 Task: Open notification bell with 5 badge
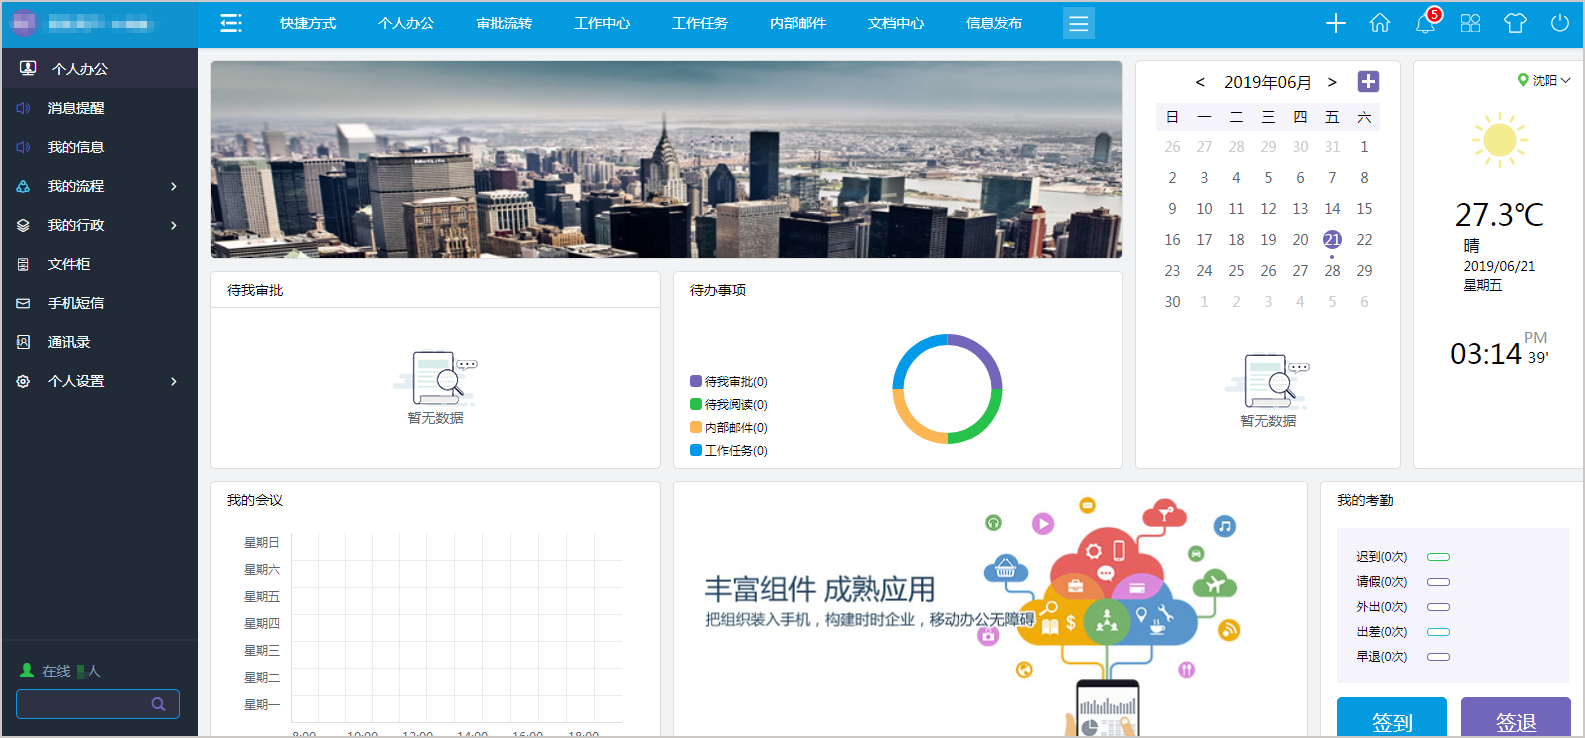click(x=1426, y=22)
